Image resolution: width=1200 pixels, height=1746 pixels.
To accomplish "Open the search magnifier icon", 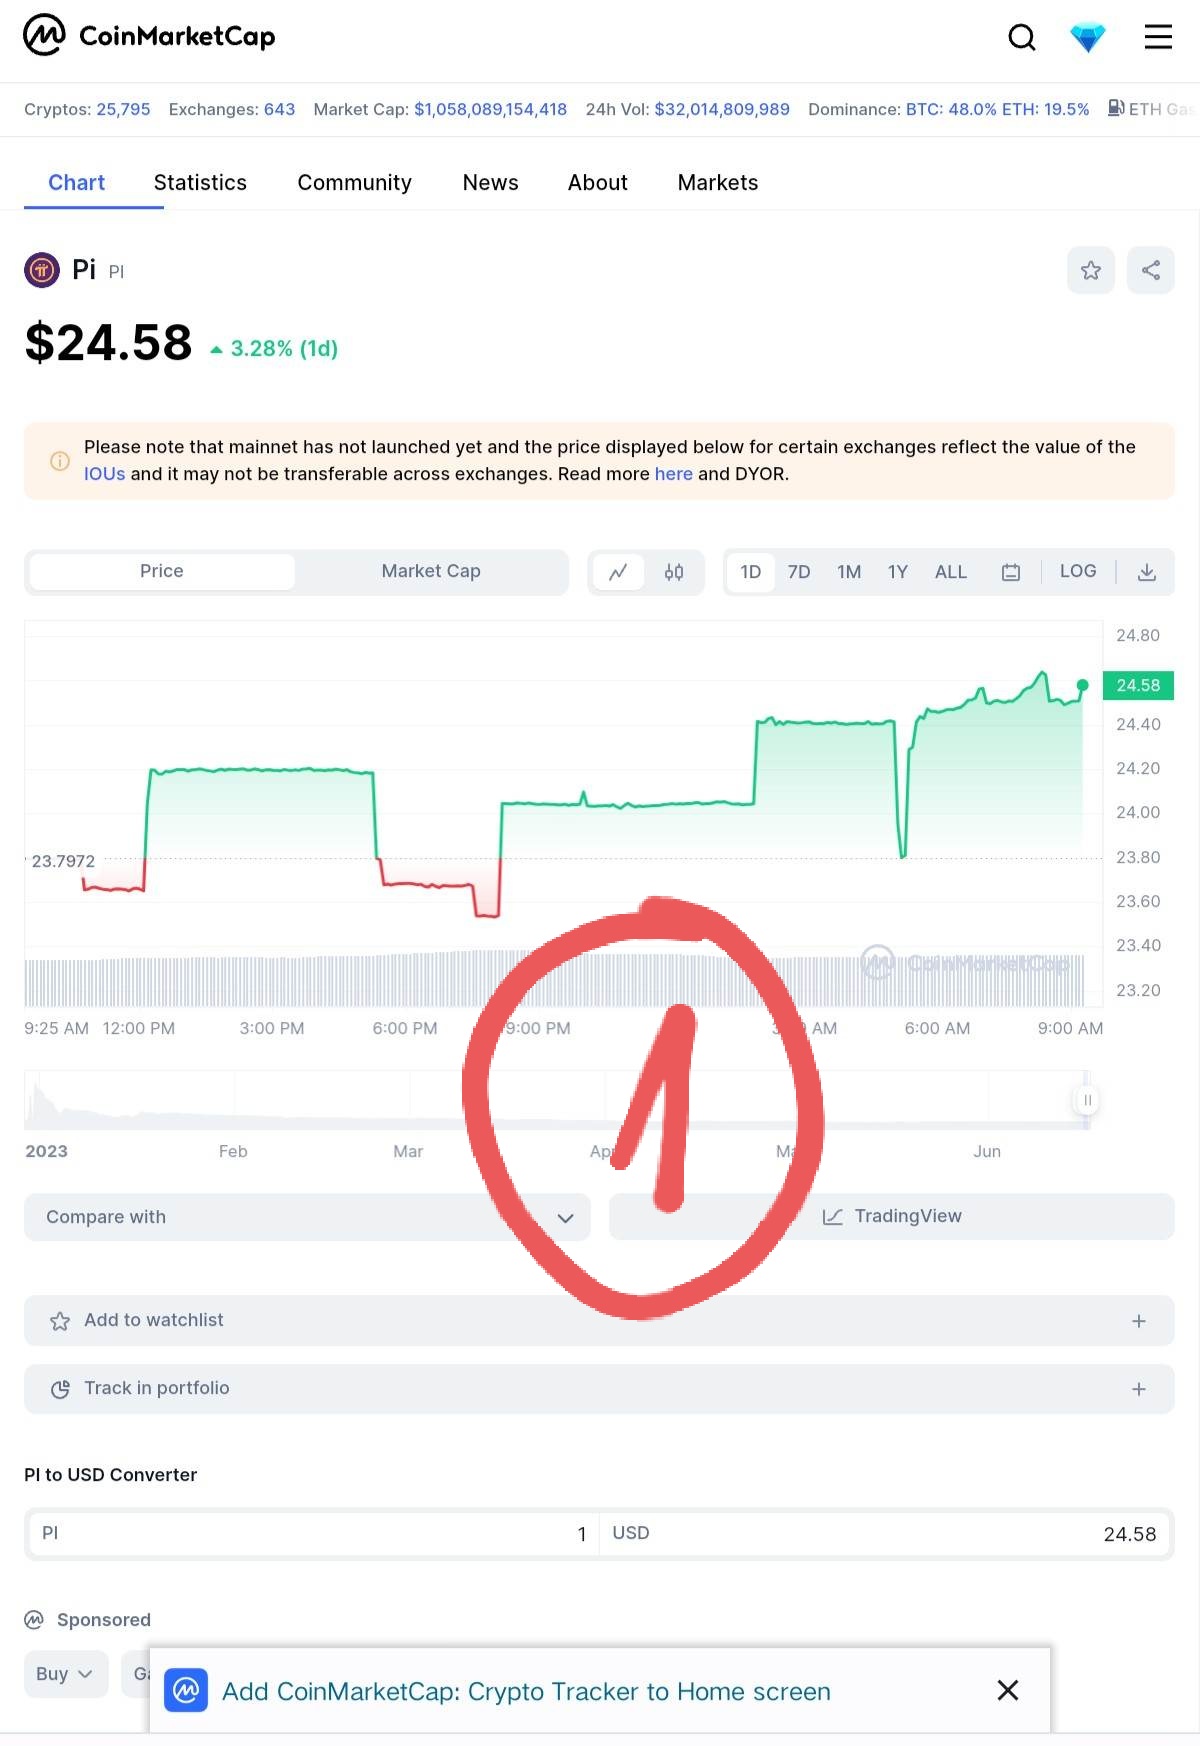I will tap(1021, 38).
